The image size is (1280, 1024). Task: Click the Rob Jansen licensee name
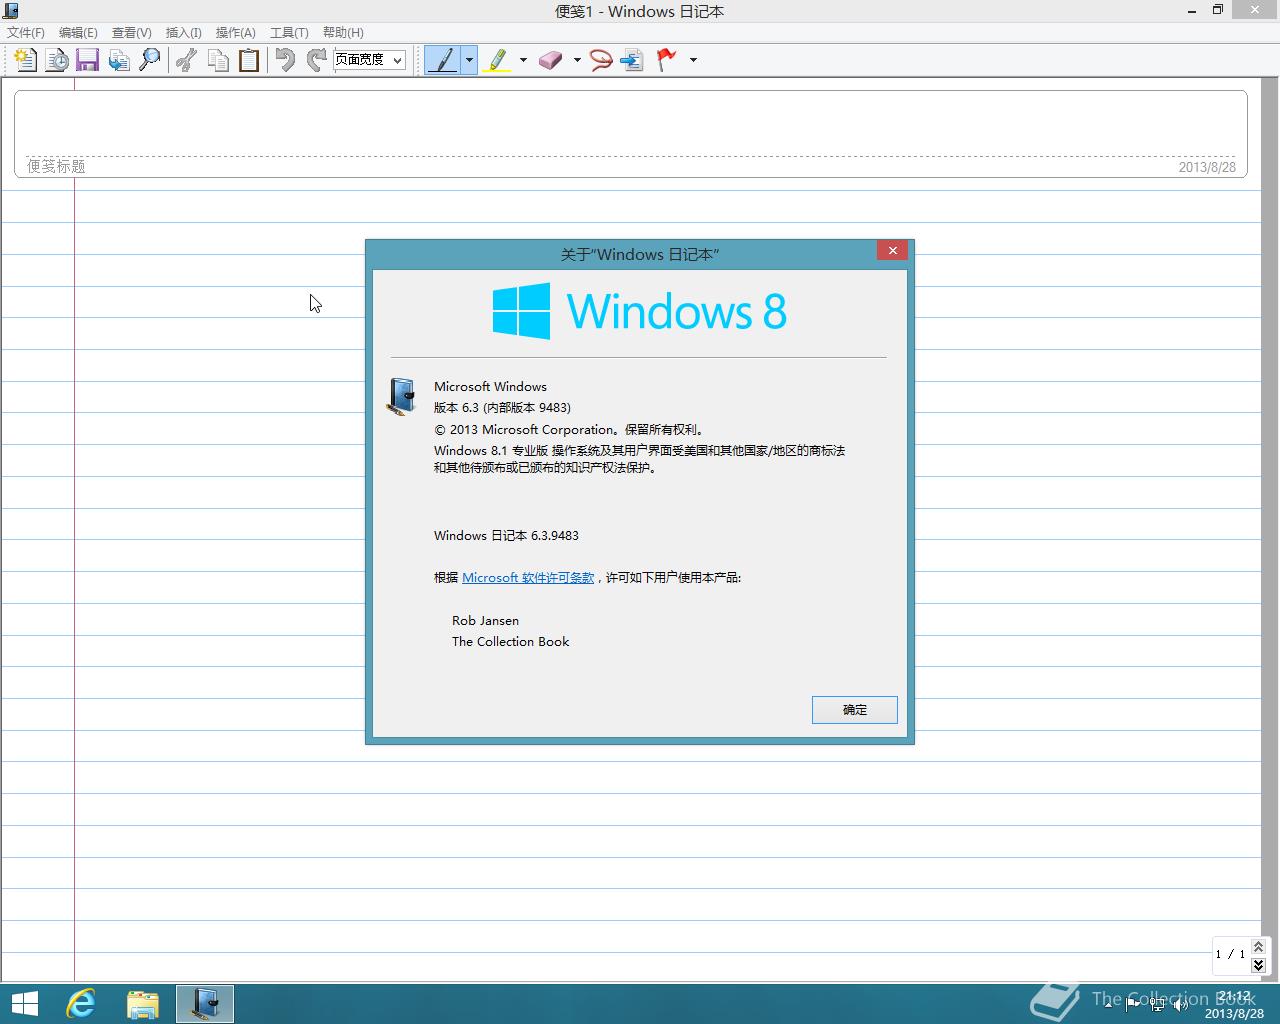click(485, 621)
